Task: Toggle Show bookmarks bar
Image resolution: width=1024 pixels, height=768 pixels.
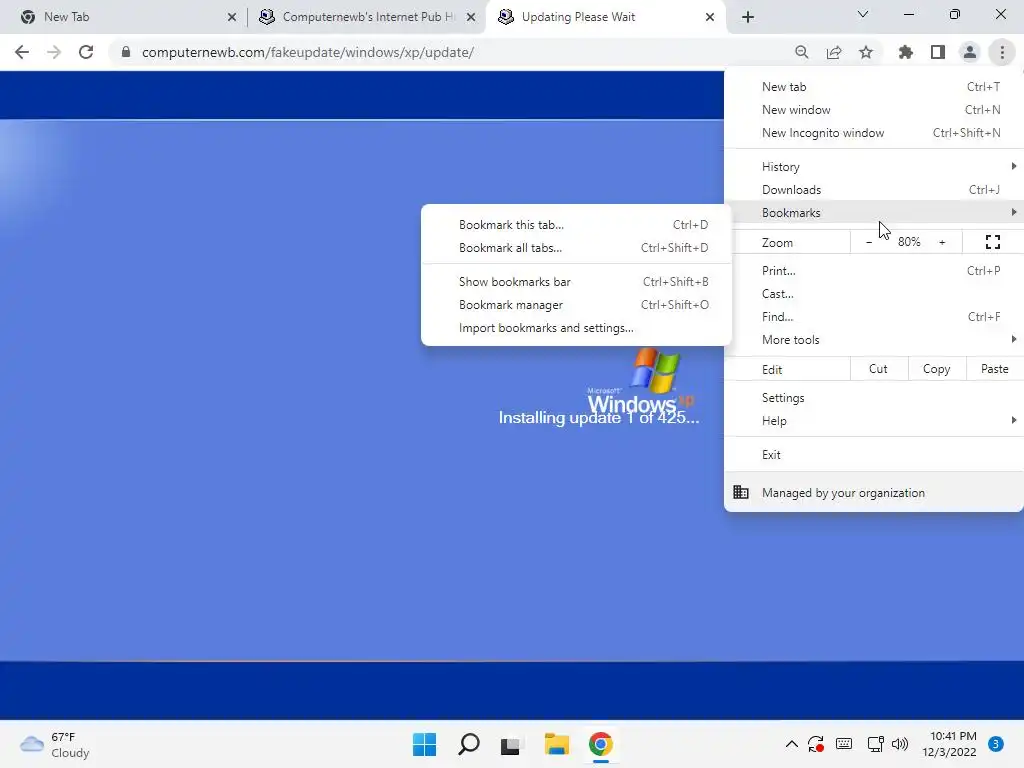Action: pos(576,281)
